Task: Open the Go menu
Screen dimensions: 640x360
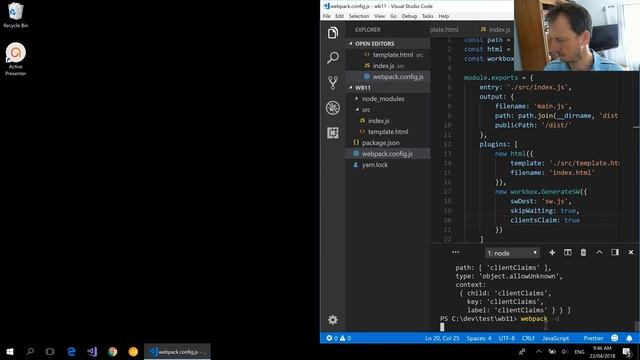Action: [x=393, y=16]
